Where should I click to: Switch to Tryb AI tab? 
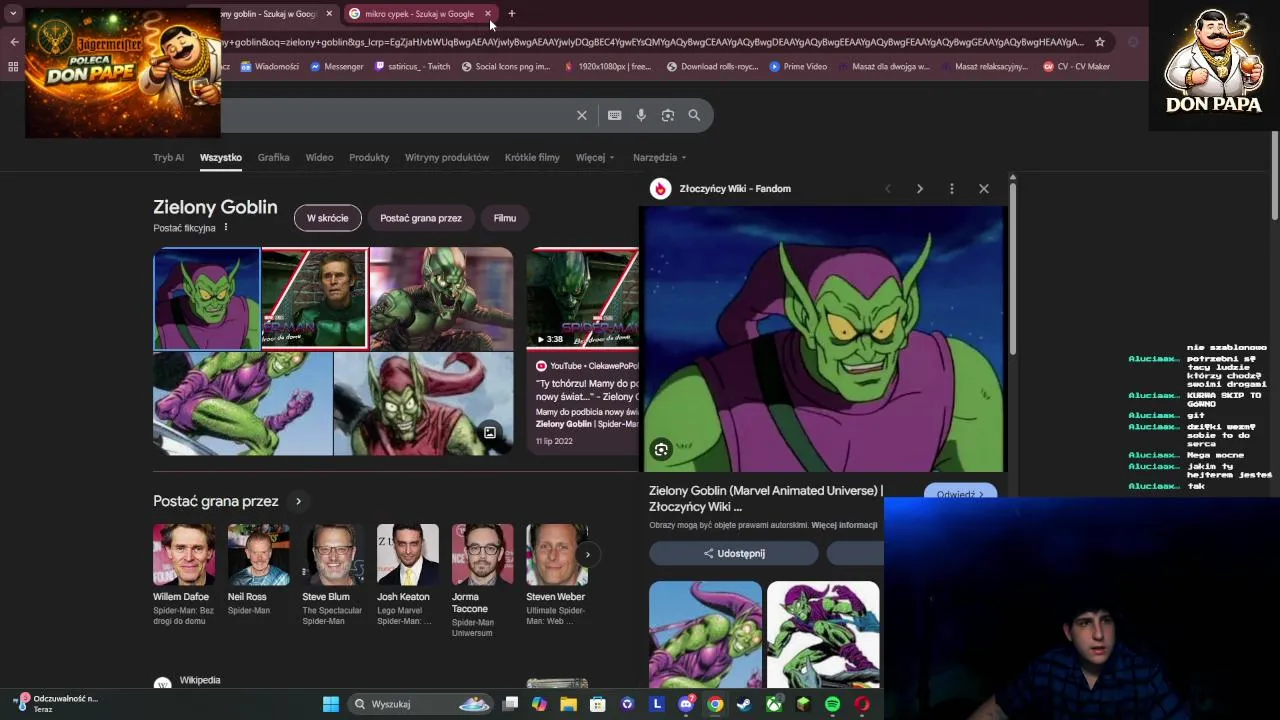[x=168, y=157]
